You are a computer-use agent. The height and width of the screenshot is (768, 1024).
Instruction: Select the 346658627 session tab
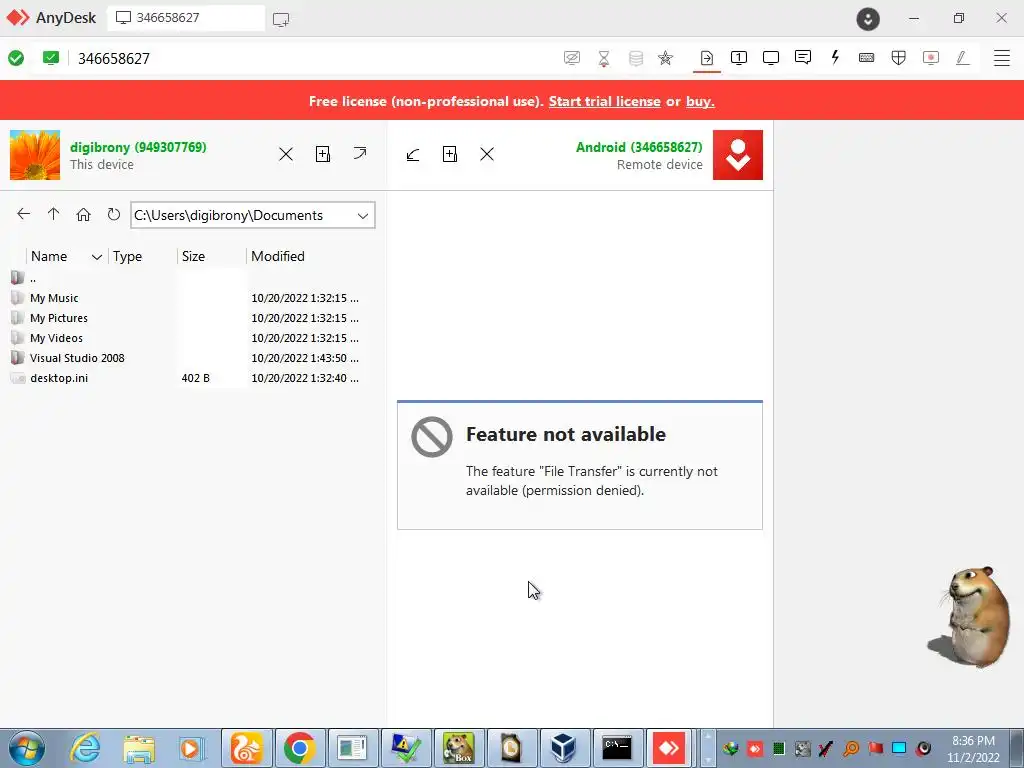(186, 18)
